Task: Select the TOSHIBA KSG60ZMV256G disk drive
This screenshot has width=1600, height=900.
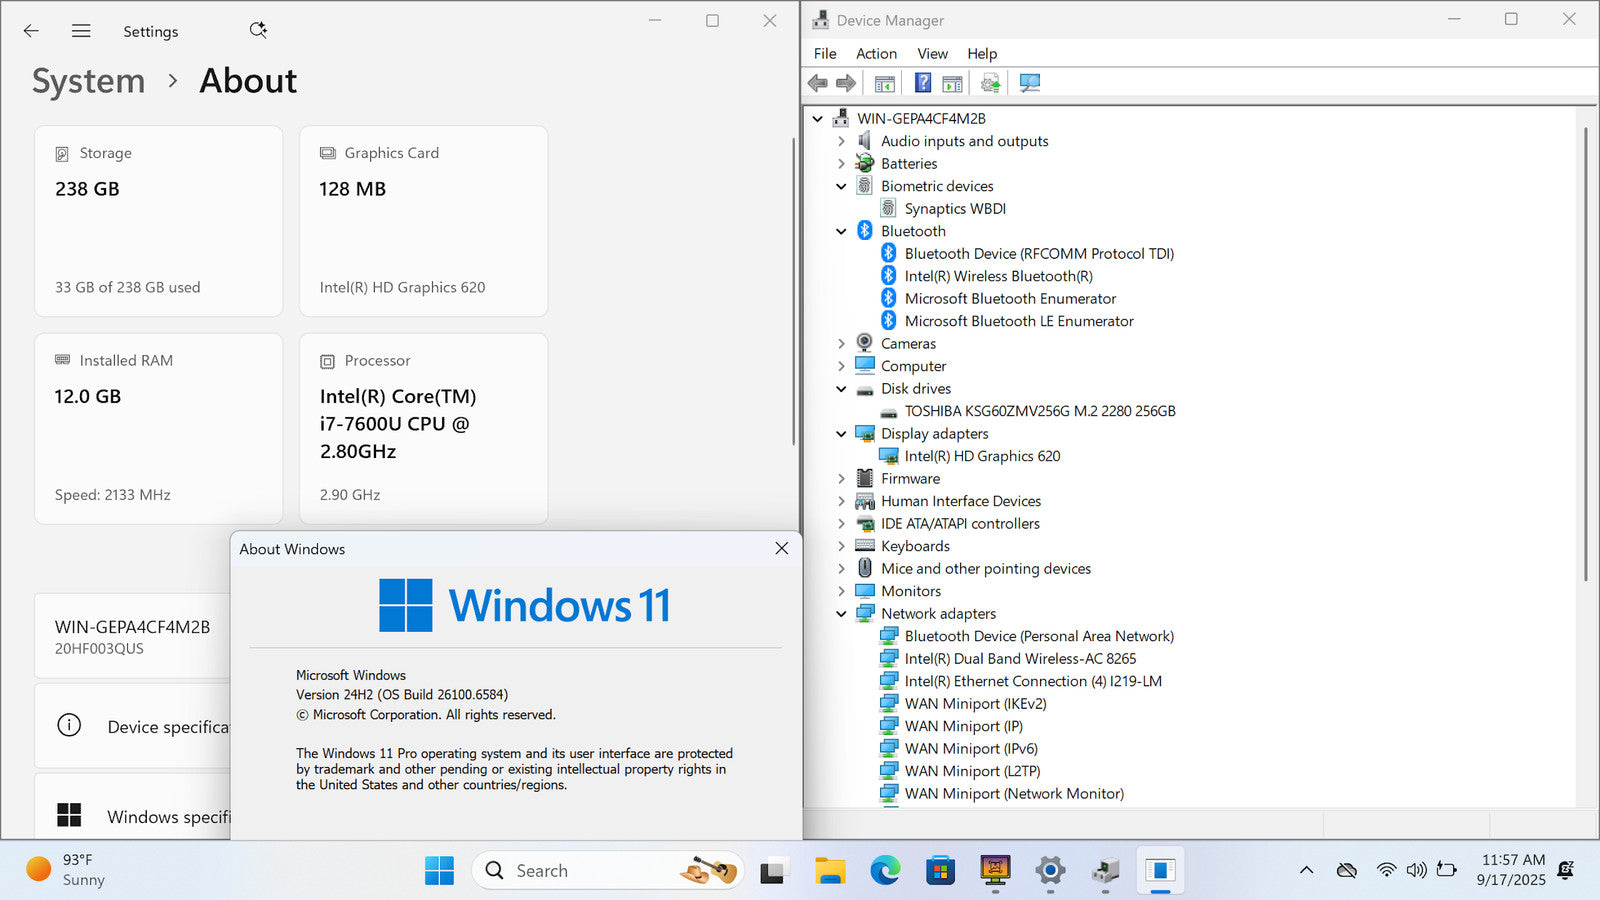Action: 1039,411
